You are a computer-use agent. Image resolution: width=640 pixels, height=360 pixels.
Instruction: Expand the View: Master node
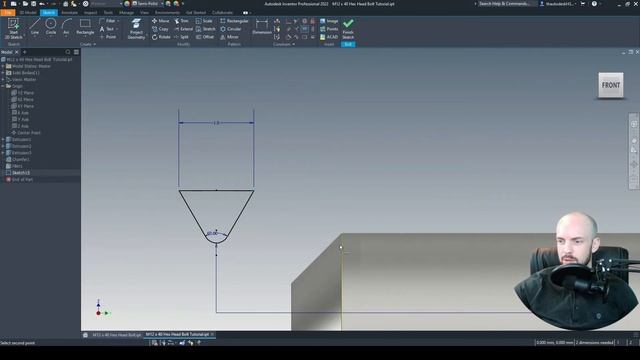pos(3,80)
